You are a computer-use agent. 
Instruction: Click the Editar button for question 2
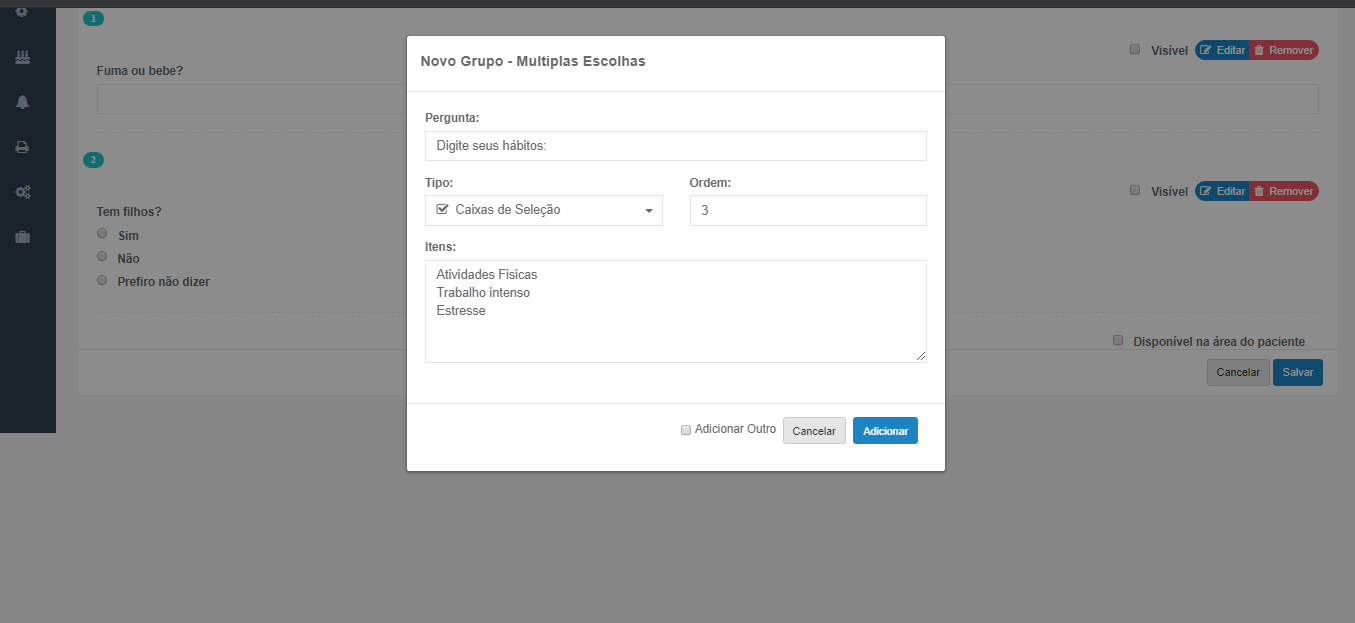pos(1222,191)
